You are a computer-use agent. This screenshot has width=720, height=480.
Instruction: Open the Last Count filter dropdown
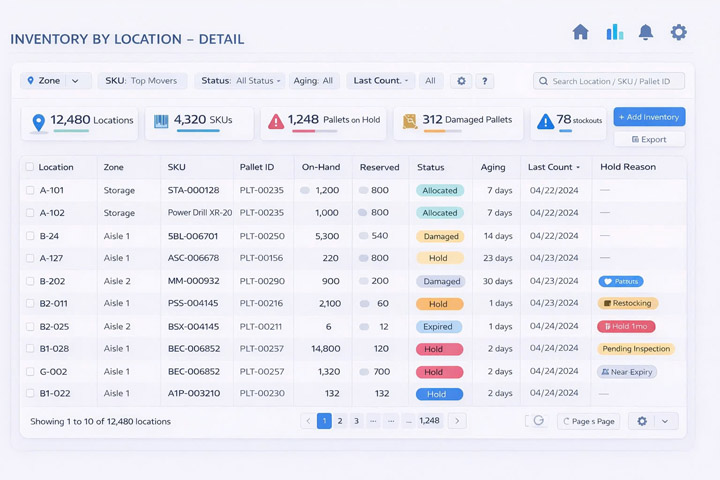[380, 81]
